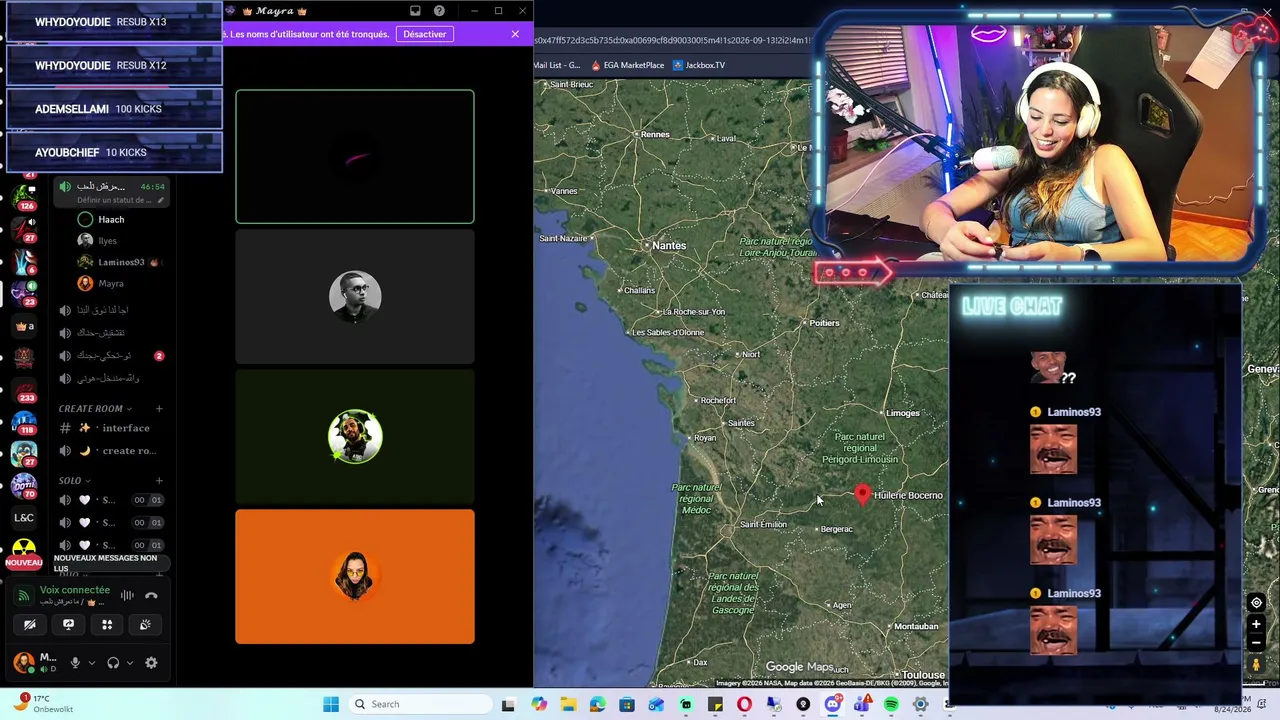The image size is (1280, 720).
Task: Click the Désactiver button in the banner
Action: pos(425,34)
